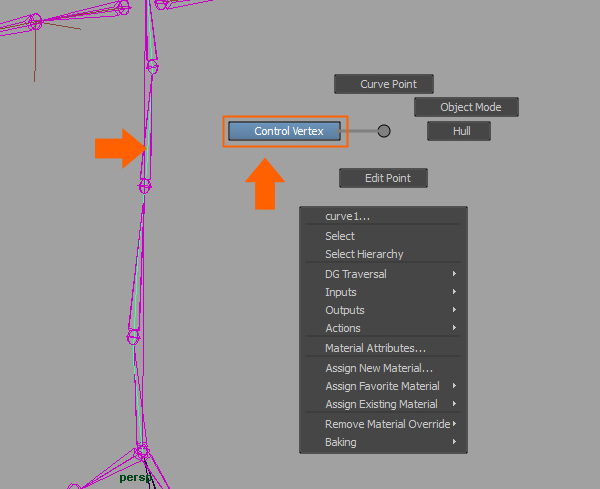Expand Actions submenu
This screenshot has height=489, width=600.
pos(383,328)
